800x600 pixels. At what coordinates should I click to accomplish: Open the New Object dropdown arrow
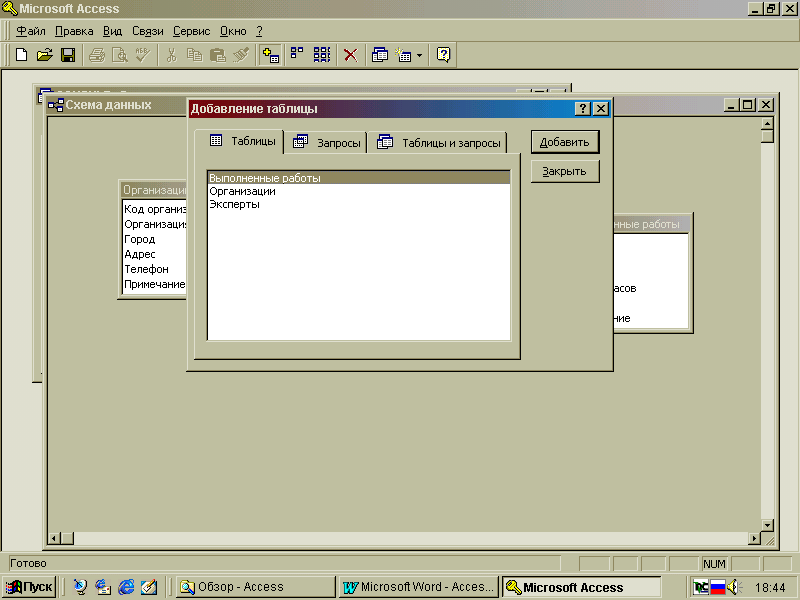tap(419, 55)
